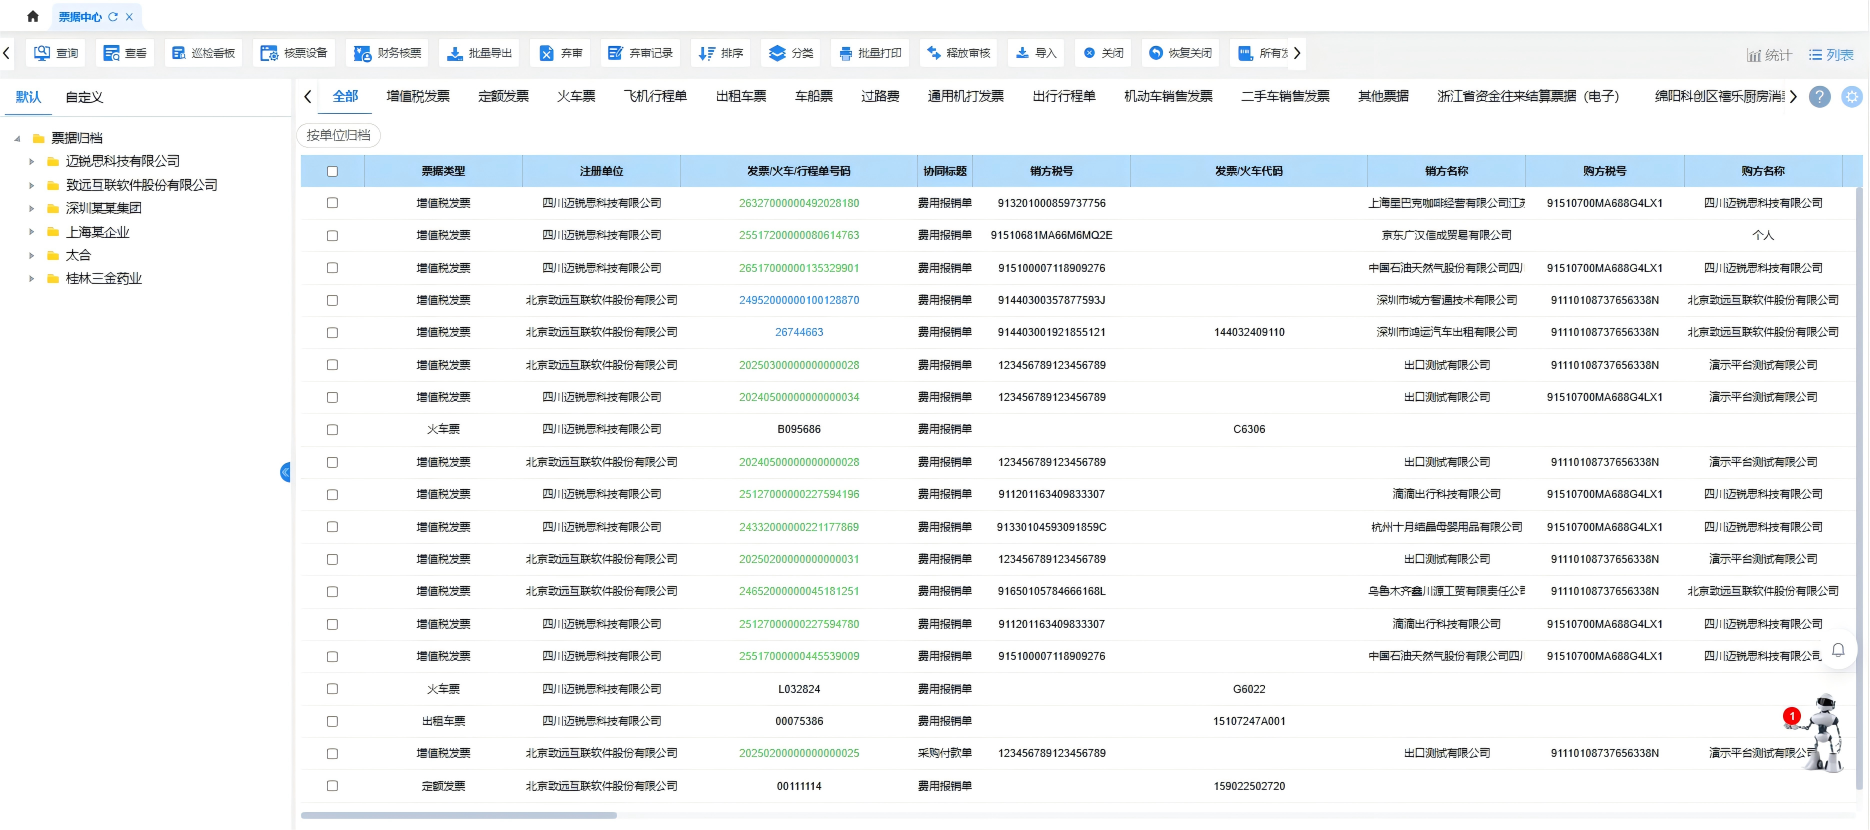
Task: Open 分类 classification tool
Action: (777, 53)
